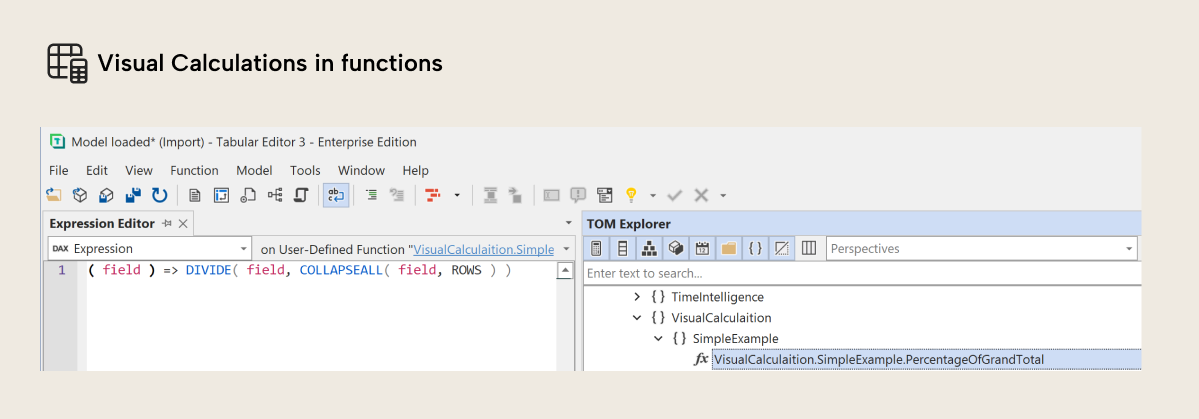Image resolution: width=1199 pixels, height=419 pixels.
Task: Expand the TimeIntelligence tree node
Action: (x=637, y=297)
